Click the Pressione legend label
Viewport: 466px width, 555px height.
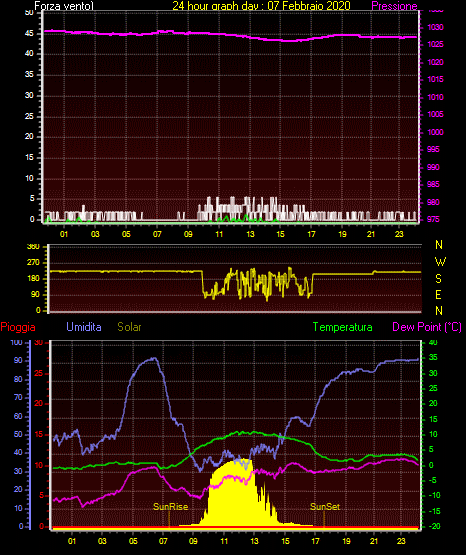[394, 6]
